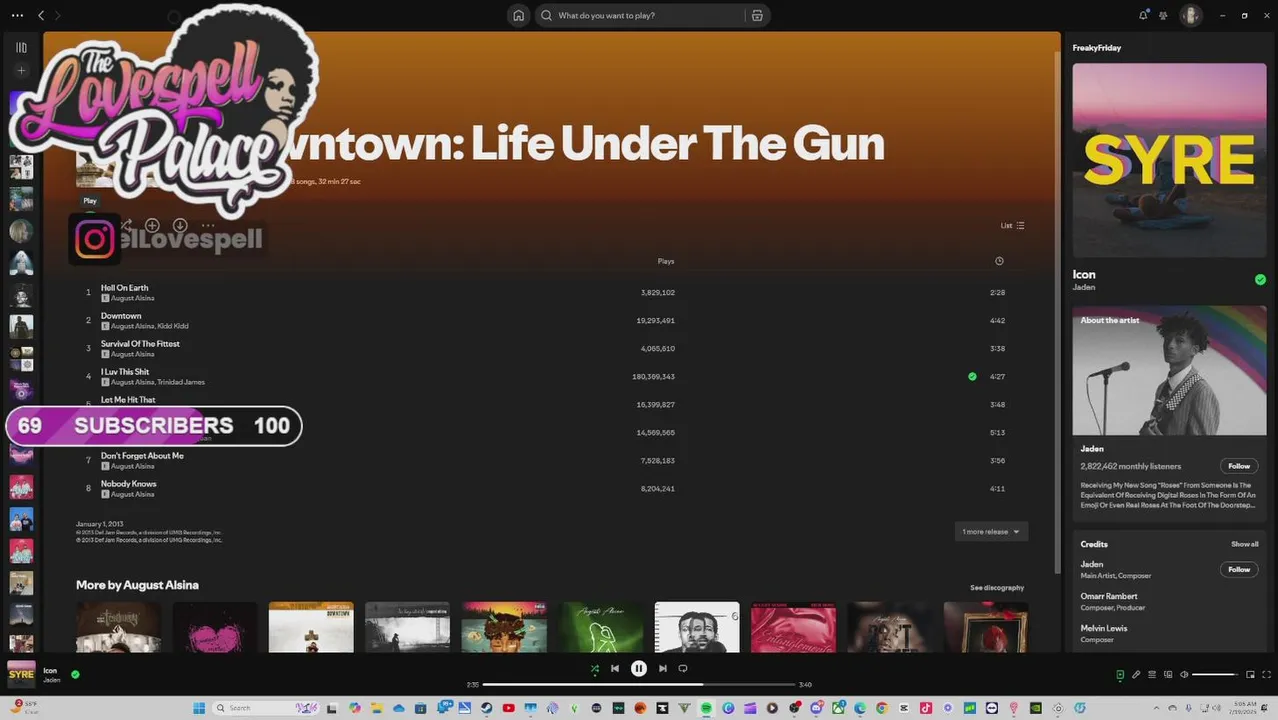Seek on the playback progress bar

639,685
